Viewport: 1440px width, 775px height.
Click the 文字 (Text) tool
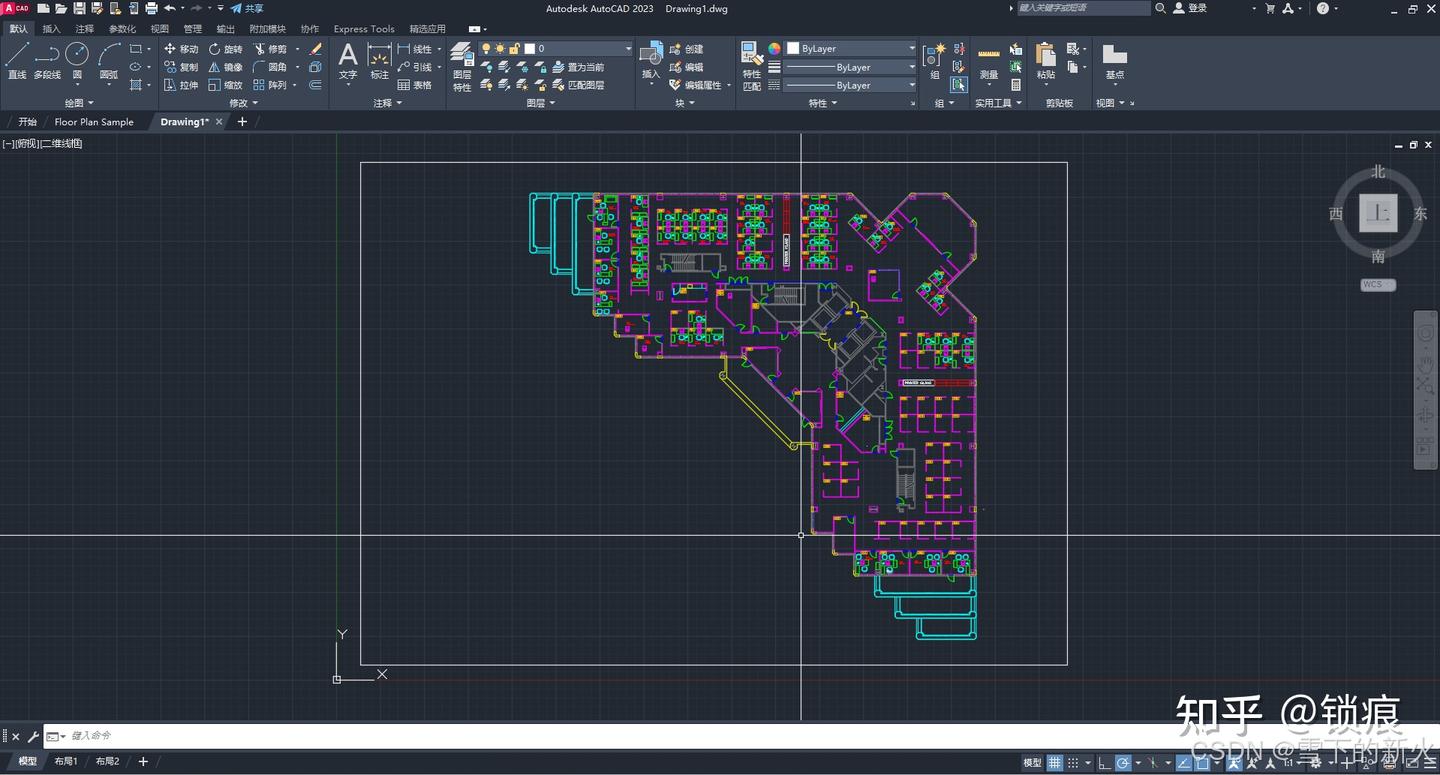(x=347, y=60)
